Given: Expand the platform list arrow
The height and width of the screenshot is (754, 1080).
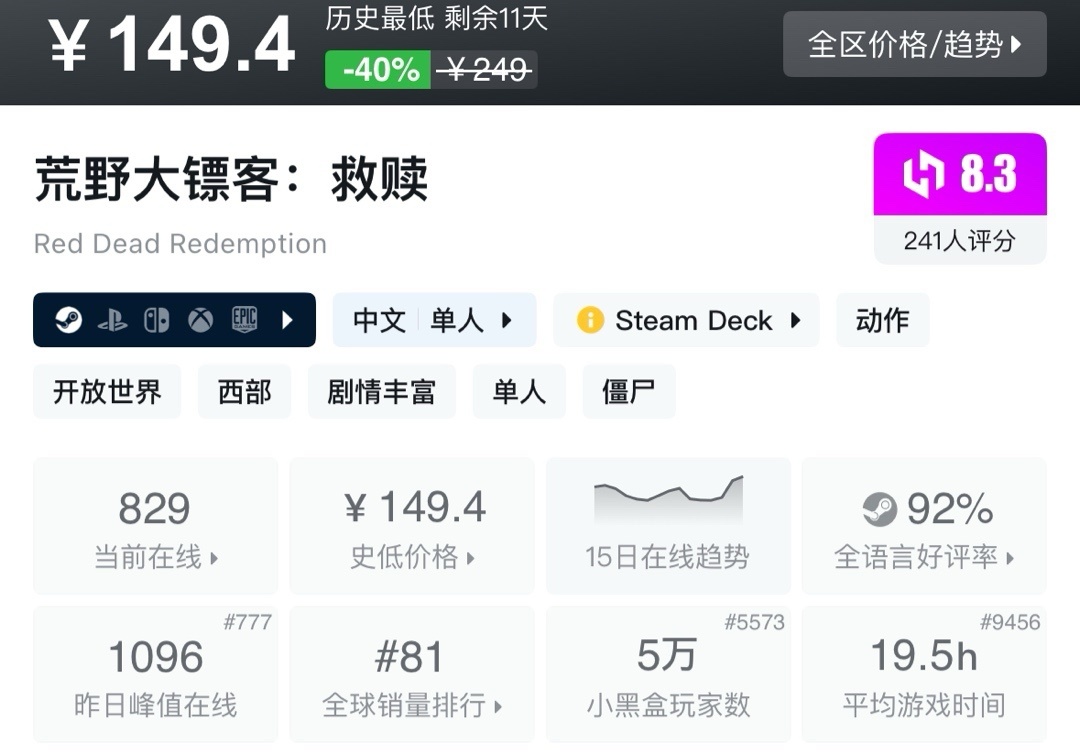Looking at the screenshot, I should [288, 320].
